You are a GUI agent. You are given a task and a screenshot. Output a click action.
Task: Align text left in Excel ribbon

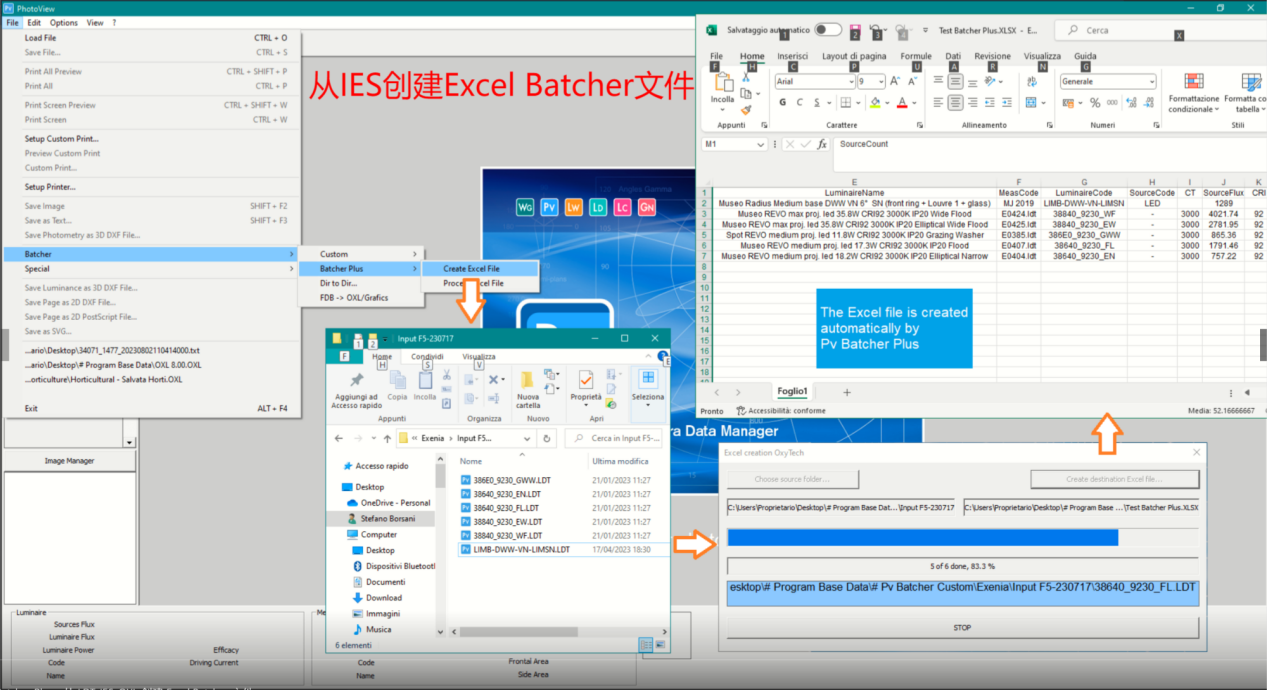point(939,102)
